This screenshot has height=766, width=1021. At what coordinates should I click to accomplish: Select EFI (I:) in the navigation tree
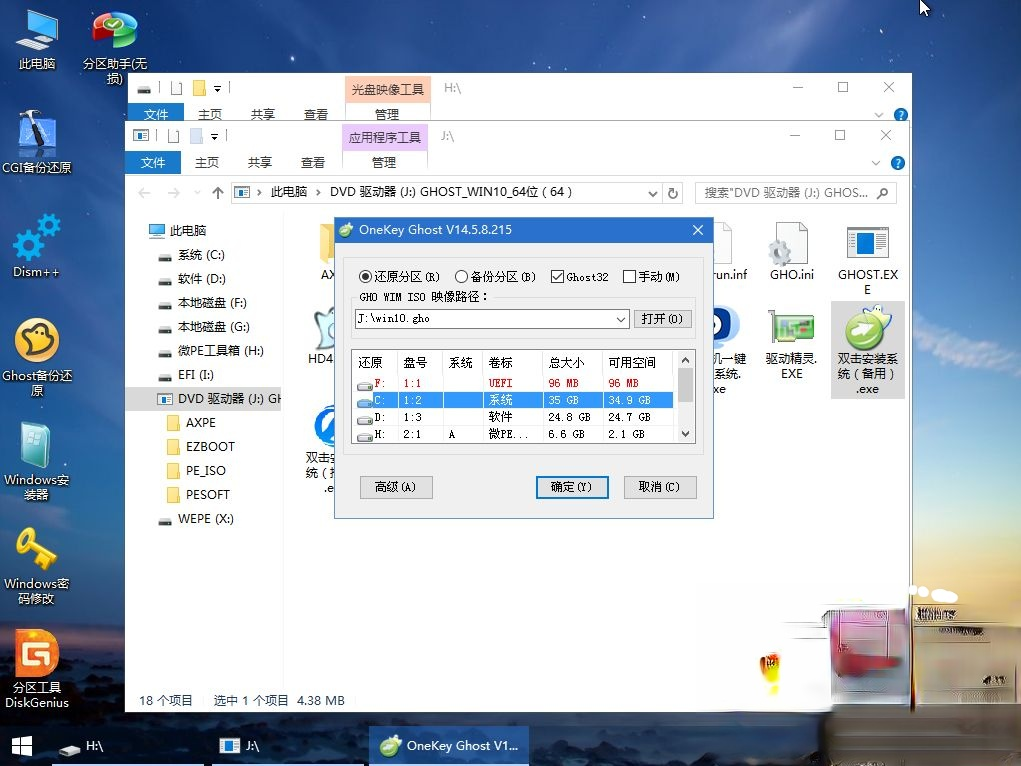pyautogui.click(x=195, y=375)
